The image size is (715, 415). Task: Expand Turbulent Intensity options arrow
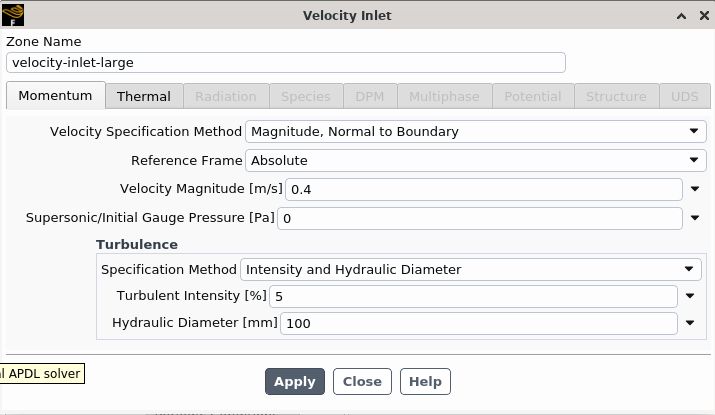690,296
